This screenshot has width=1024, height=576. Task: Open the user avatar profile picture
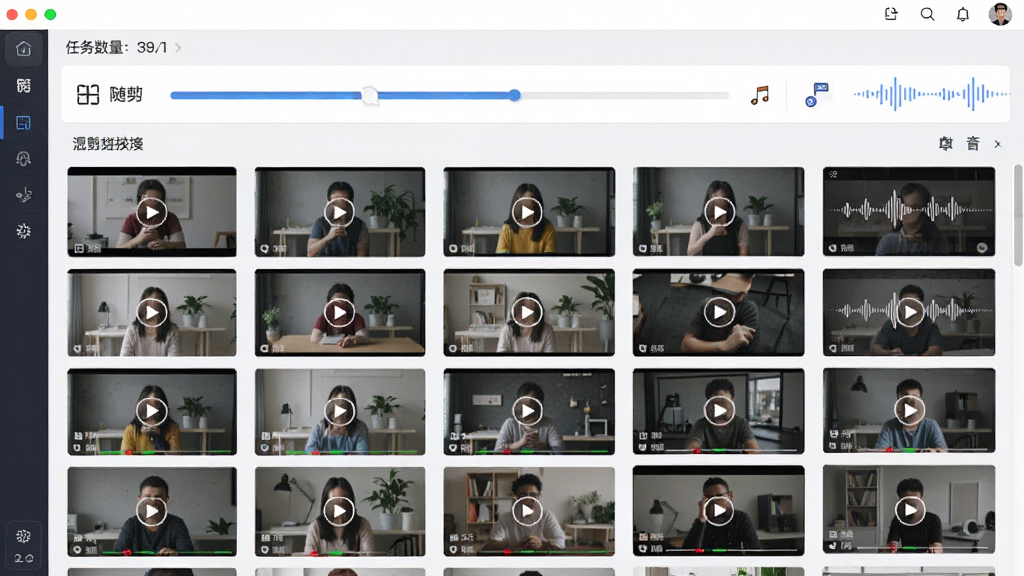coord(1000,14)
